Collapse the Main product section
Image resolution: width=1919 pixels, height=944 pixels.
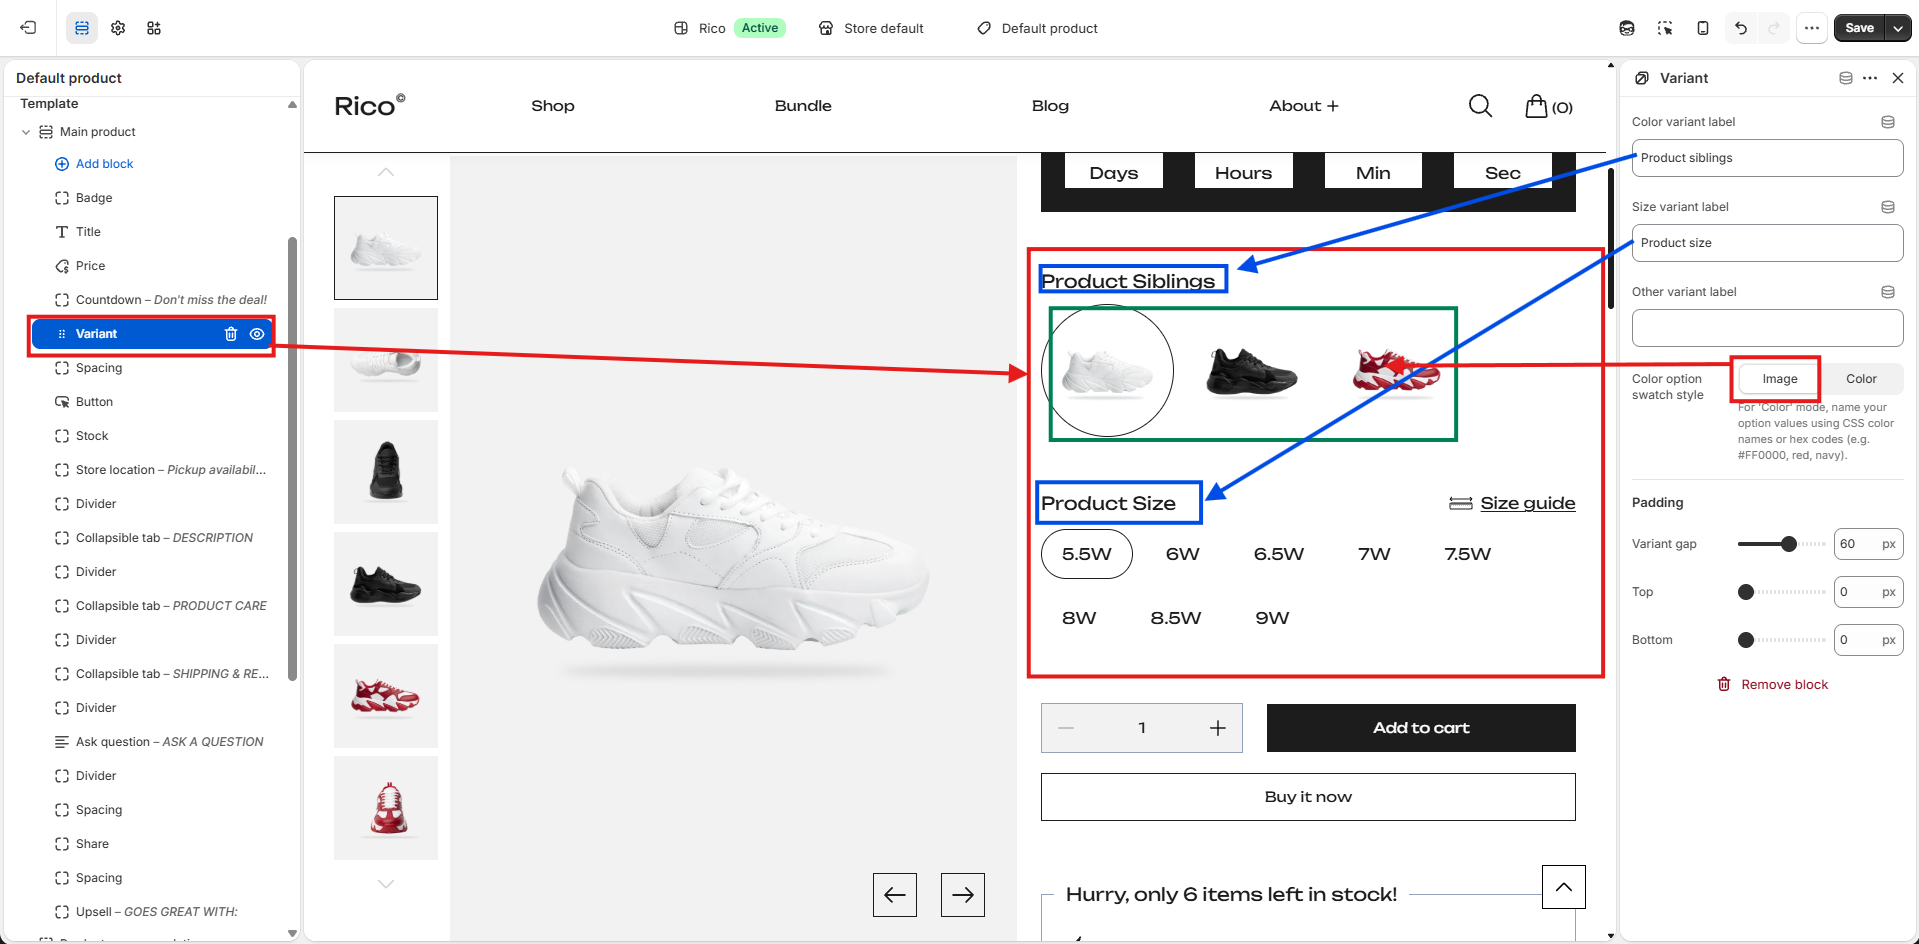coord(26,132)
